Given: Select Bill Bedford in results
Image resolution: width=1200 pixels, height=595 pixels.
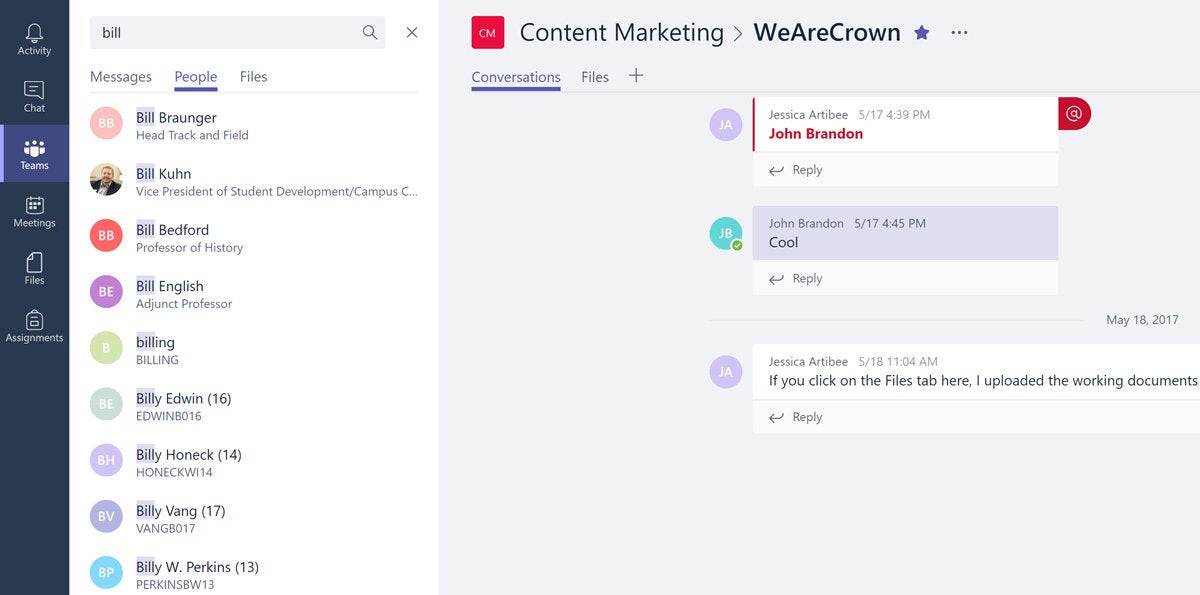Looking at the screenshot, I should [x=254, y=237].
